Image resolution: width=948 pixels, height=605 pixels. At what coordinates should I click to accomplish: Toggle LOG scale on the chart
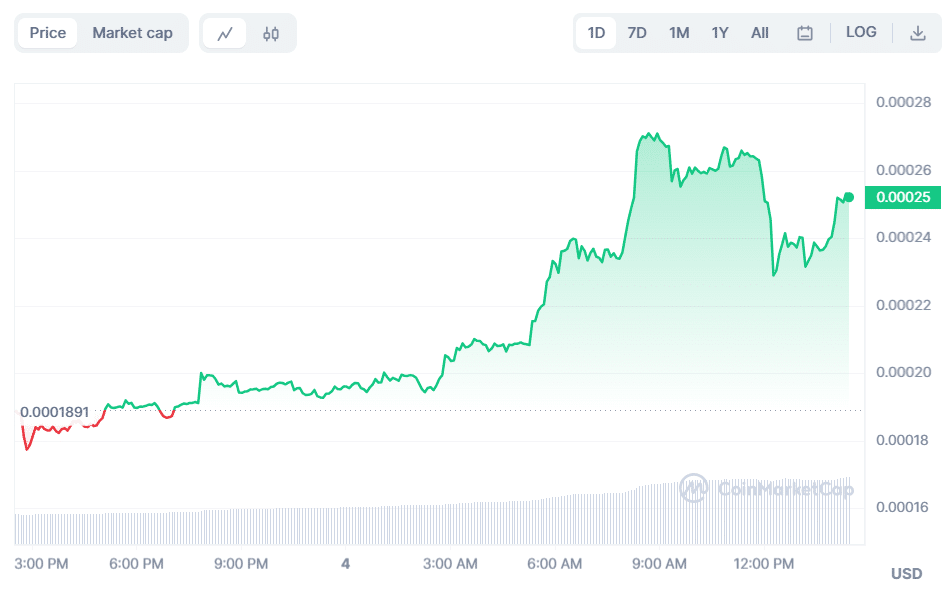[x=861, y=32]
